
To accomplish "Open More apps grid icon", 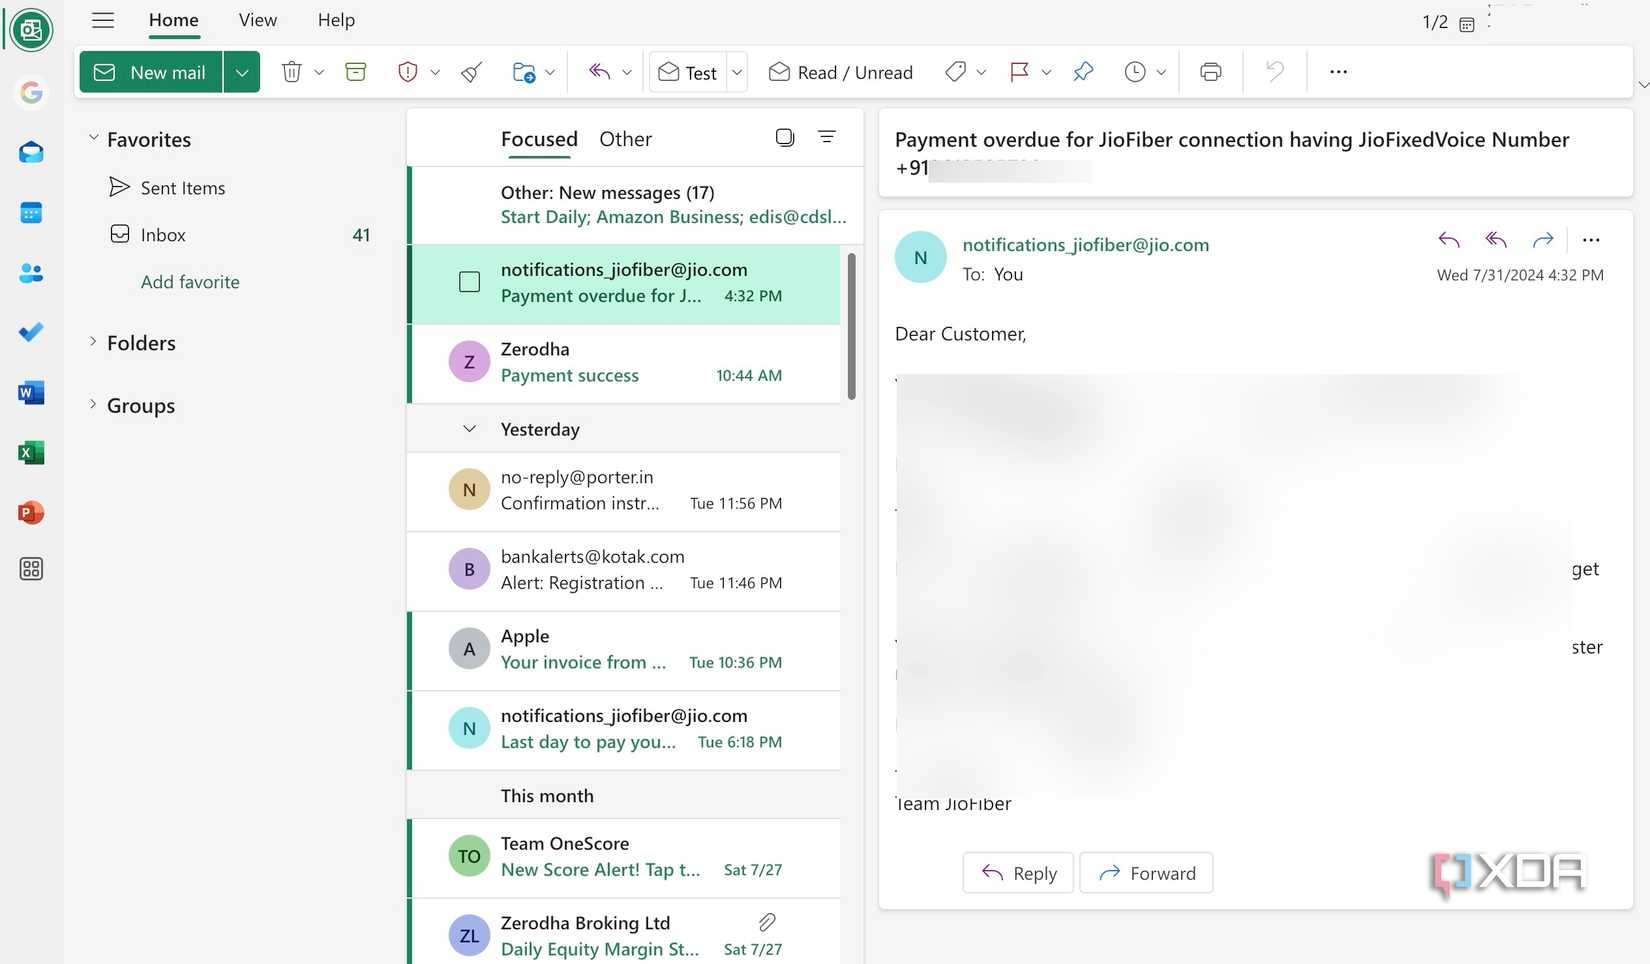I will 31,569.
